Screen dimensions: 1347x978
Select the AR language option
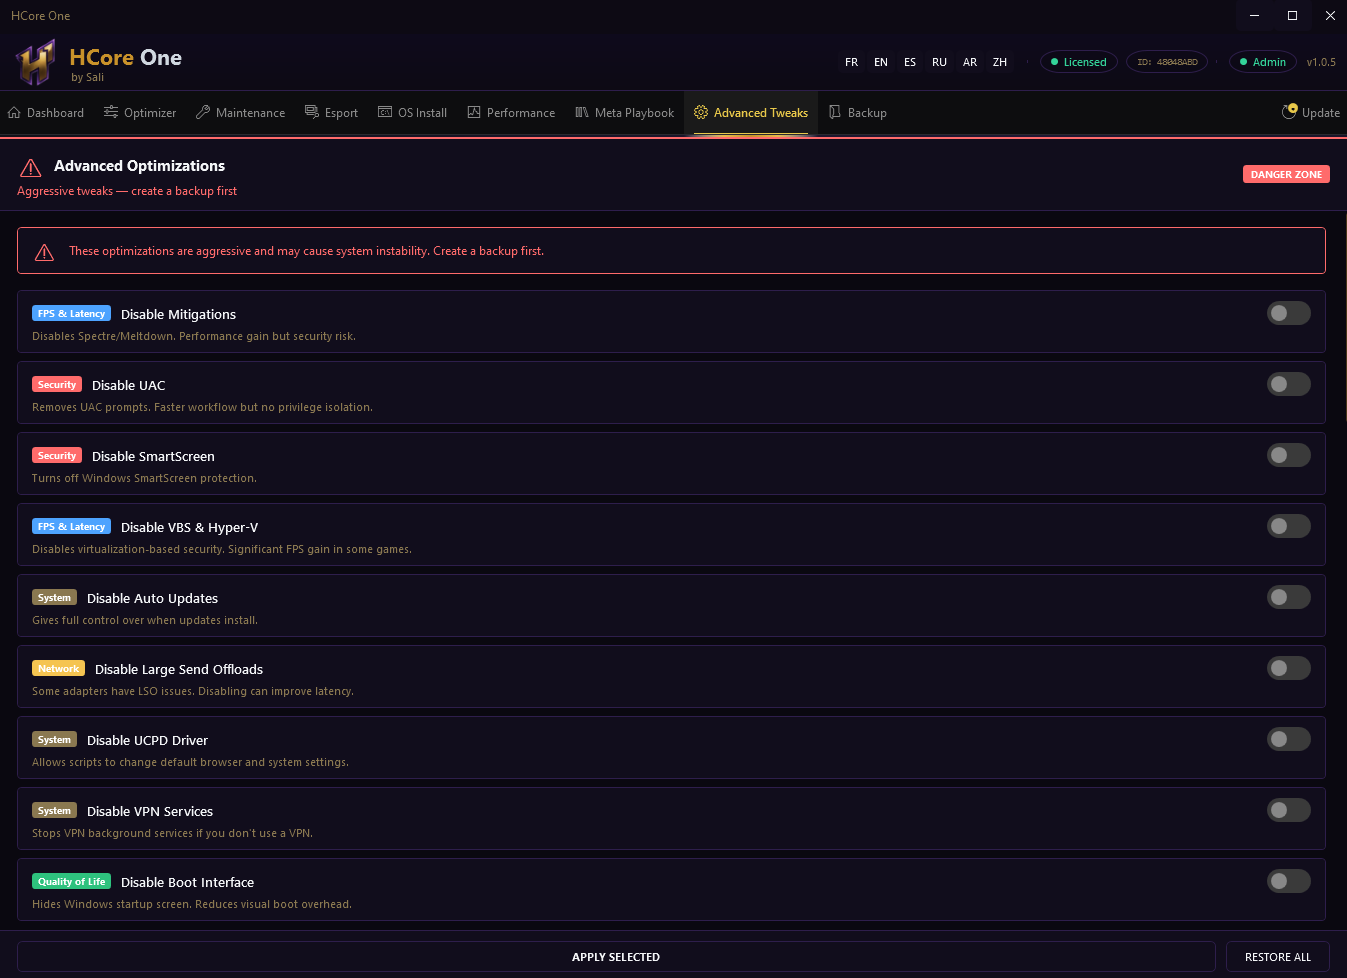(x=970, y=62)
